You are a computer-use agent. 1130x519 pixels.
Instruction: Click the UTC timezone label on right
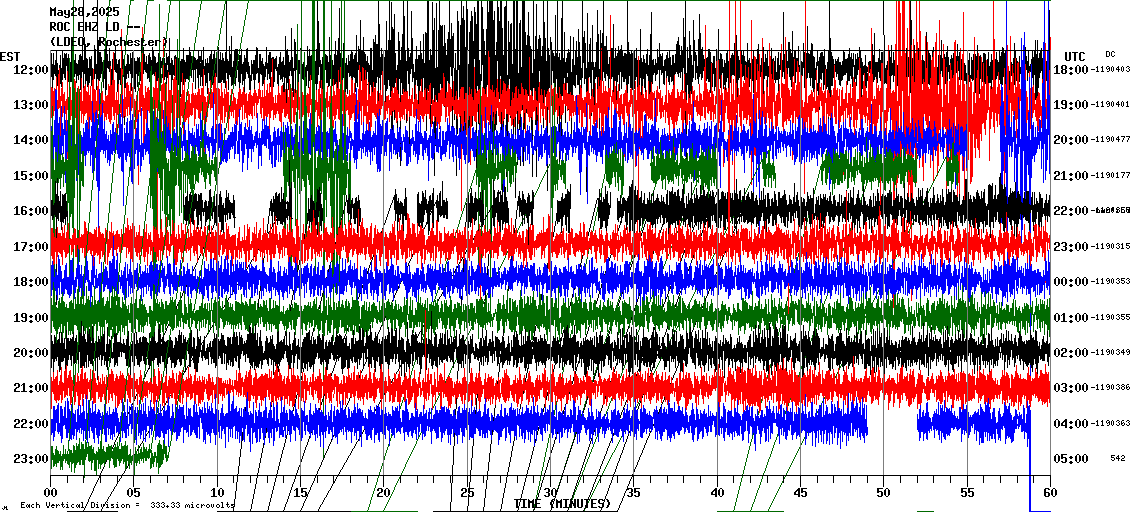click(x=1075, y=56)
